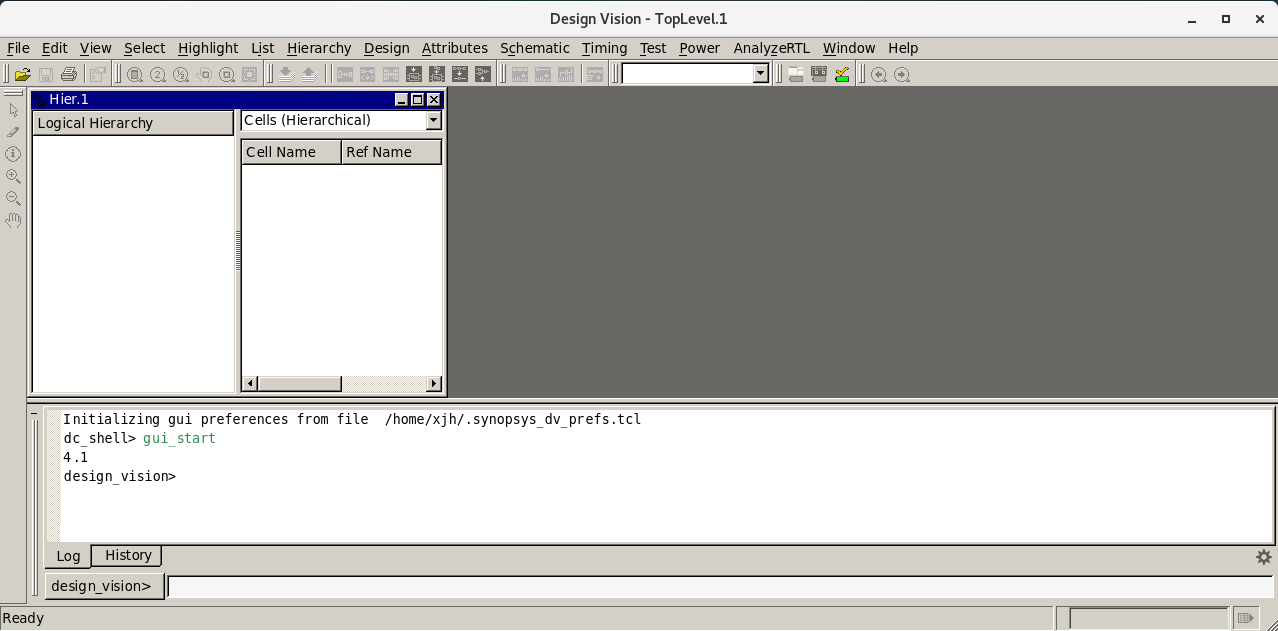Select the Zoom In magnifier tool
Screen dimensions: 1278x631
(13, 176)
